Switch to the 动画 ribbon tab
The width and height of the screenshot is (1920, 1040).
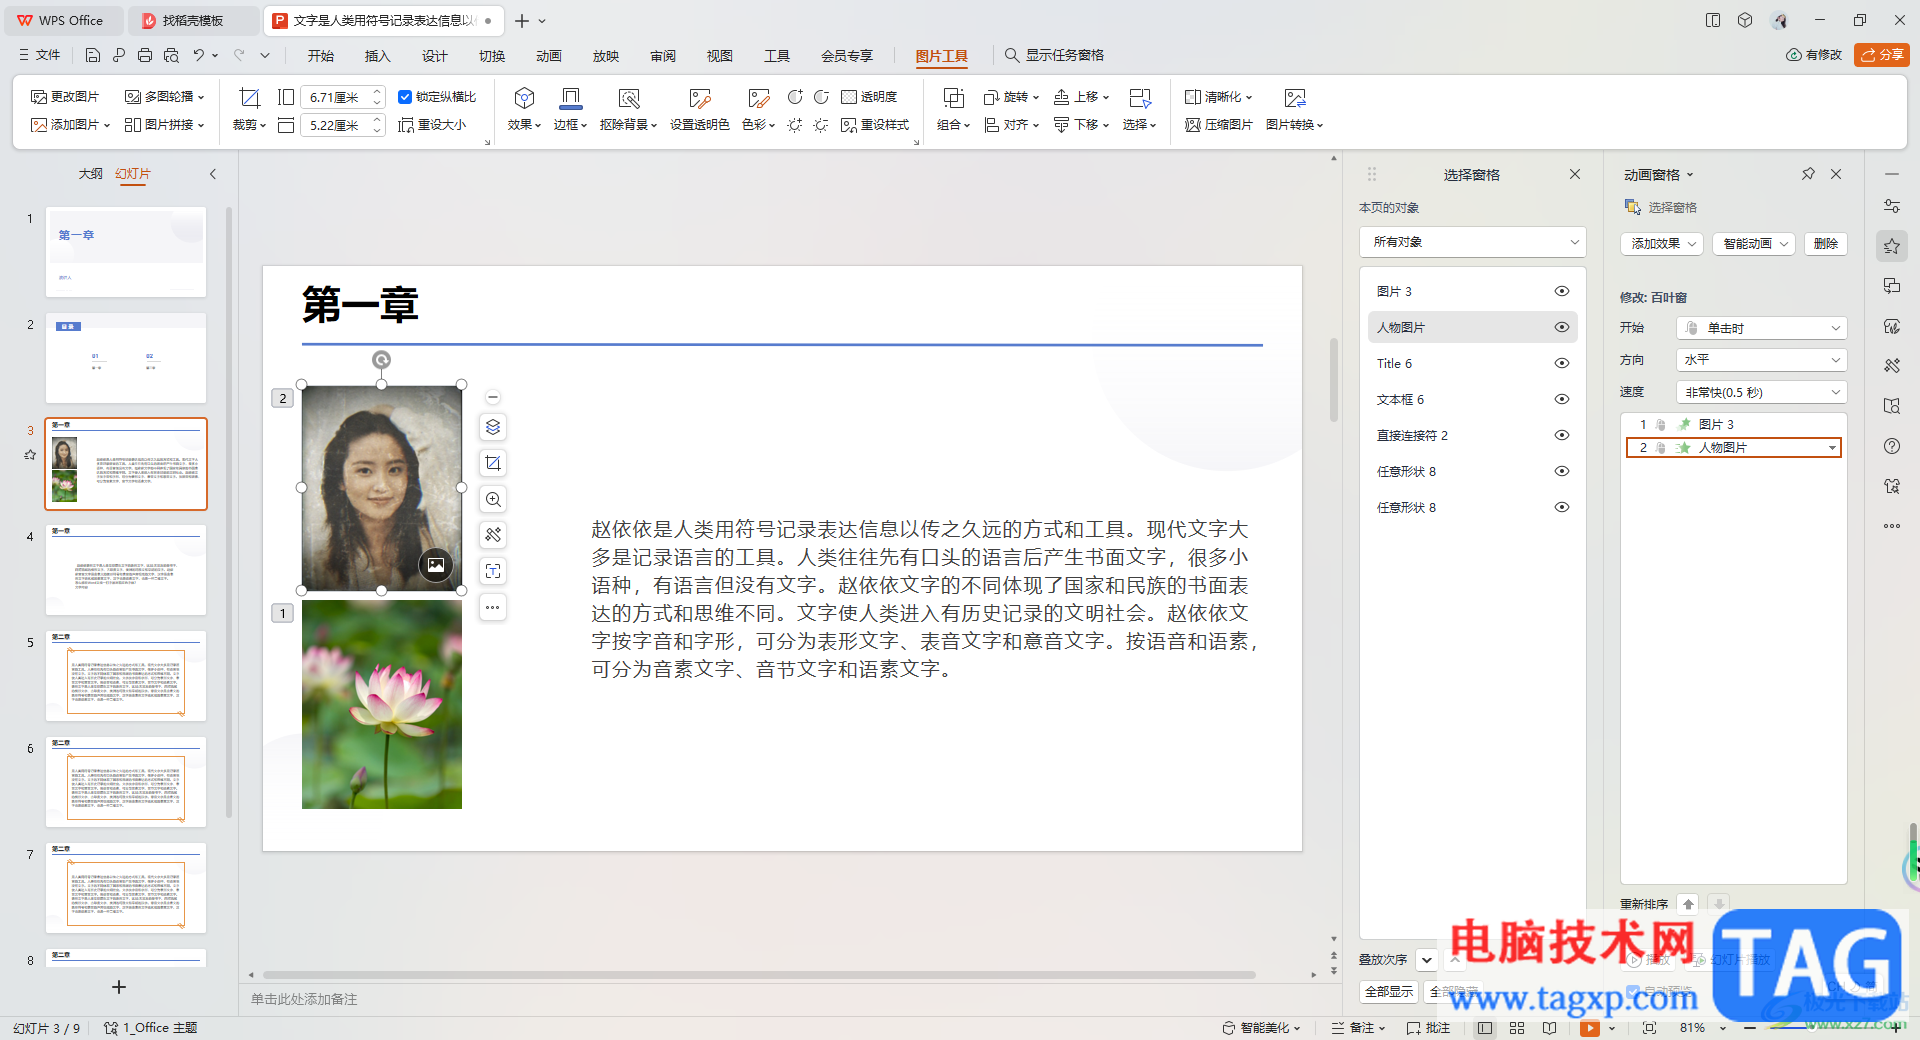point(549,56)
